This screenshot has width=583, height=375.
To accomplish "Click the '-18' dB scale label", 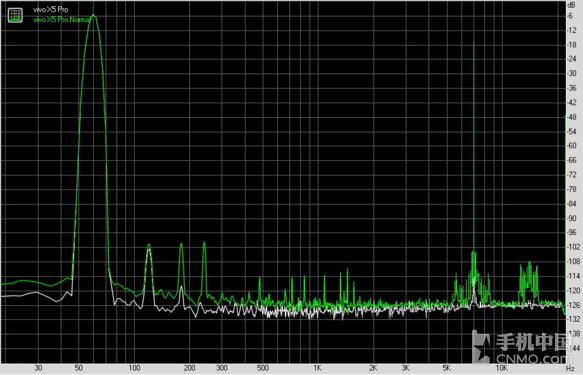I will [x=571, y=45].
